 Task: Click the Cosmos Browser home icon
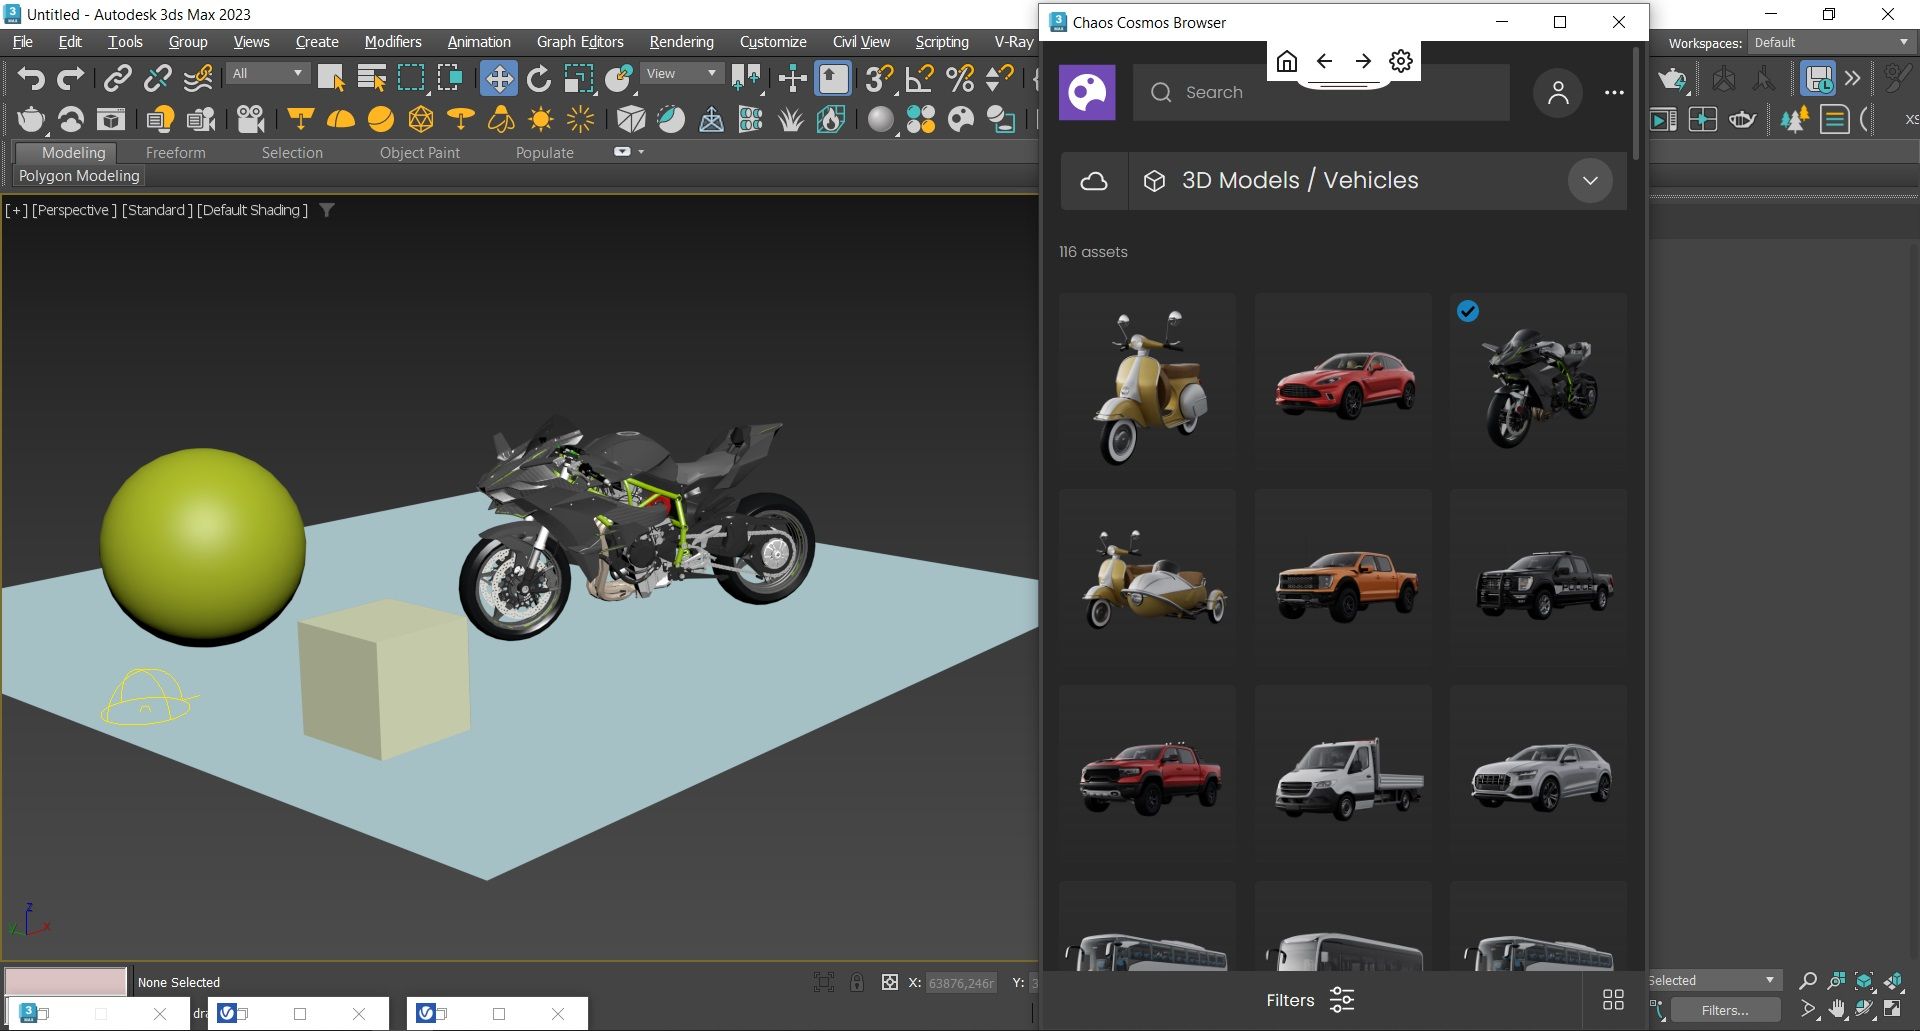point(1287,61)
